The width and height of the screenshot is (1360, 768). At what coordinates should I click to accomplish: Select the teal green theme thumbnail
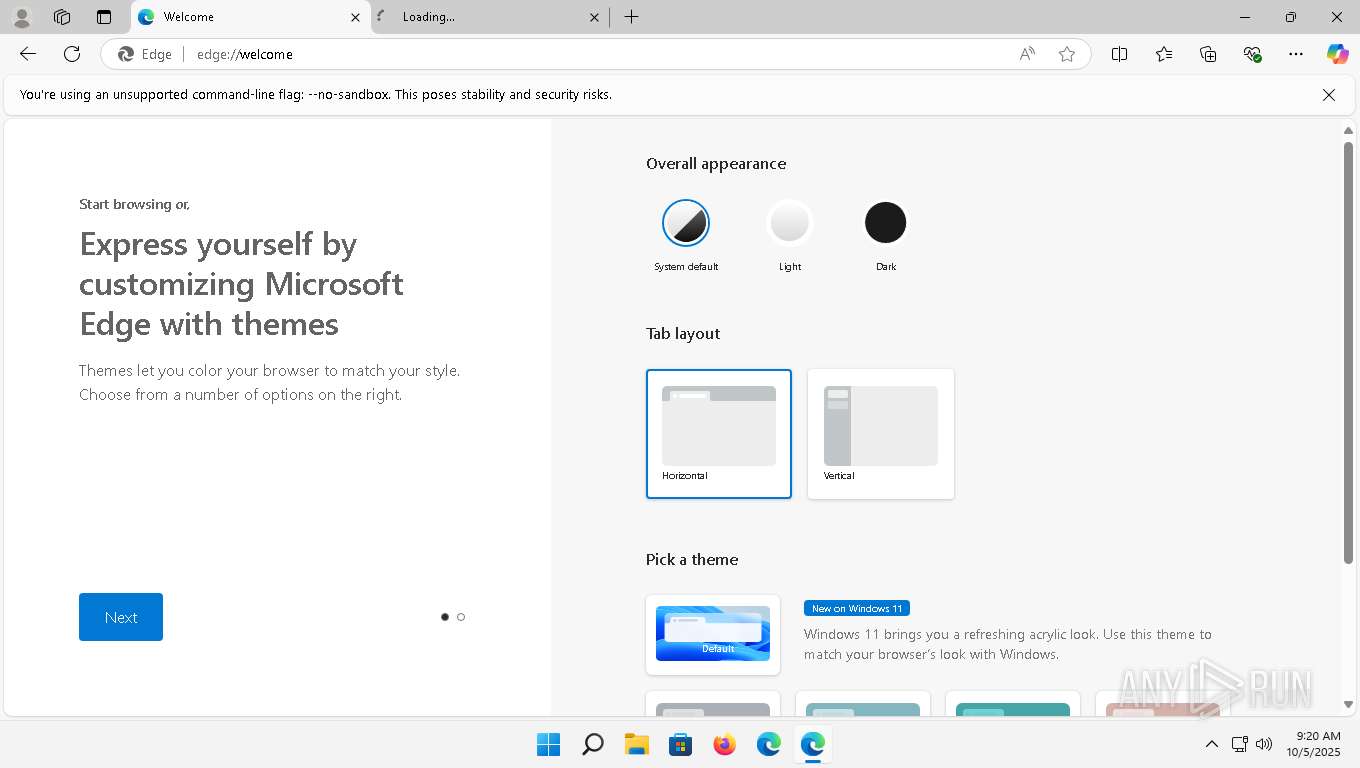click(x=1013, y=704)
